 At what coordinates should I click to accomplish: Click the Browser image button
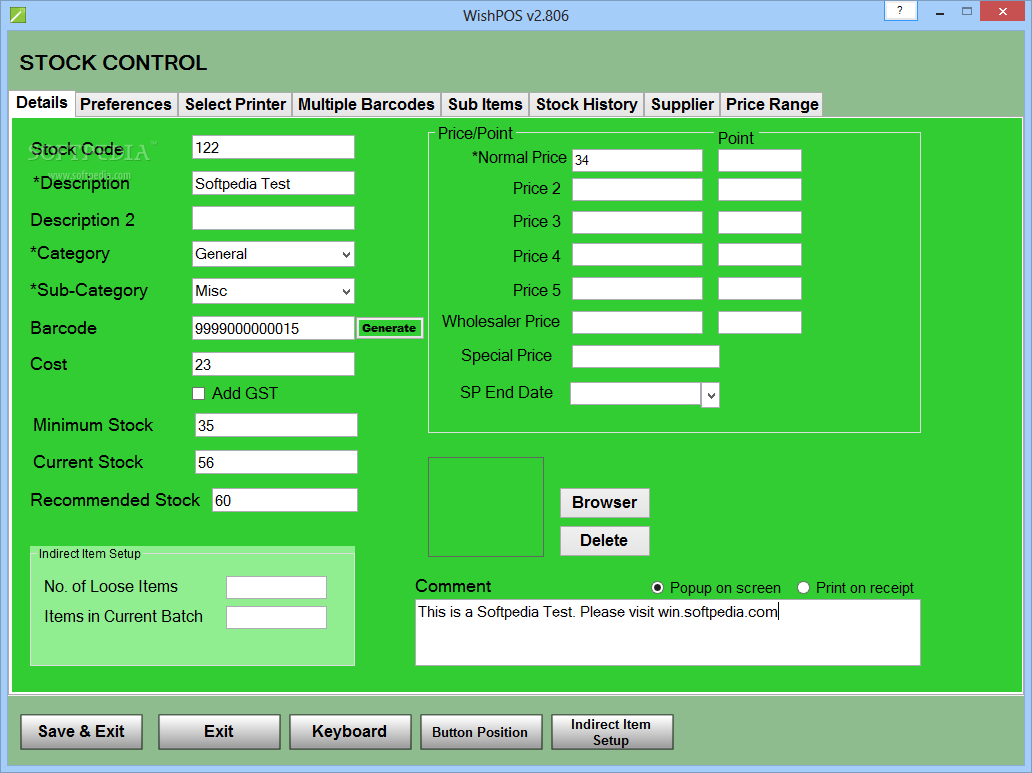pos(604,502)
